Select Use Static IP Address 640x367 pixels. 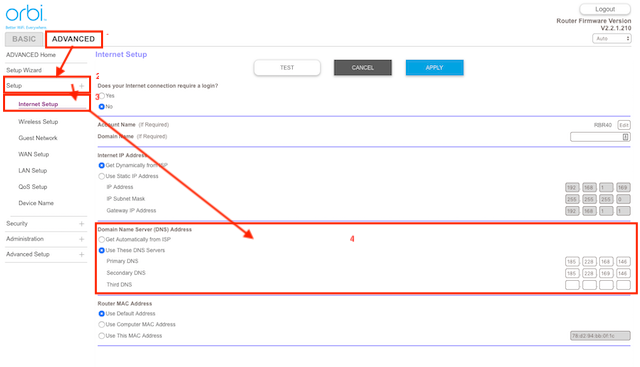point(102,176)
